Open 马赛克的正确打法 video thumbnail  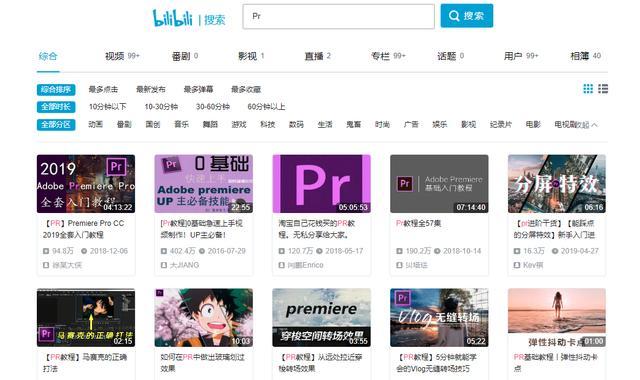click(86, 318)
